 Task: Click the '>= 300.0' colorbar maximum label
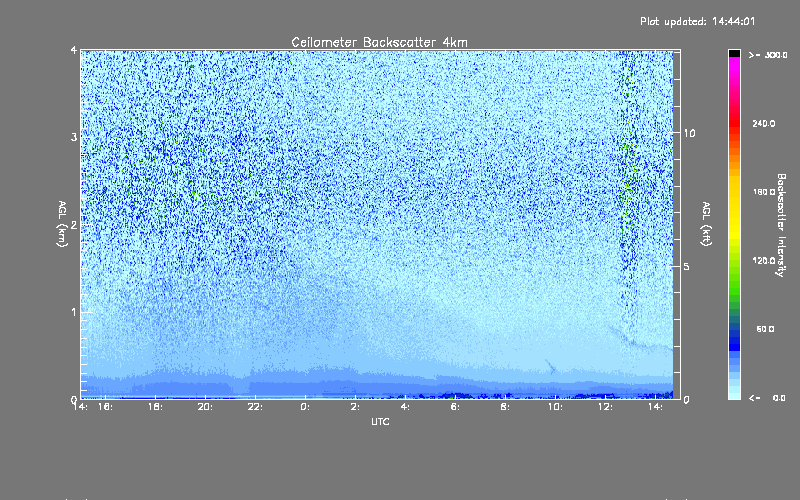(768, 55)
